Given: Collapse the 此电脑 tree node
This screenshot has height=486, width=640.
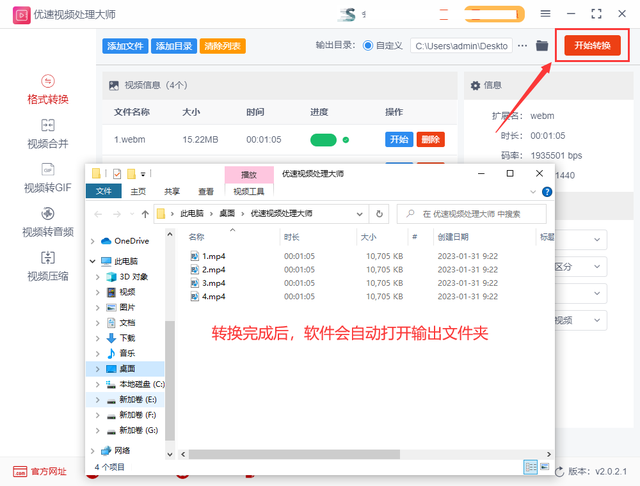Looking at the screenshot, I should pos(93,261).
